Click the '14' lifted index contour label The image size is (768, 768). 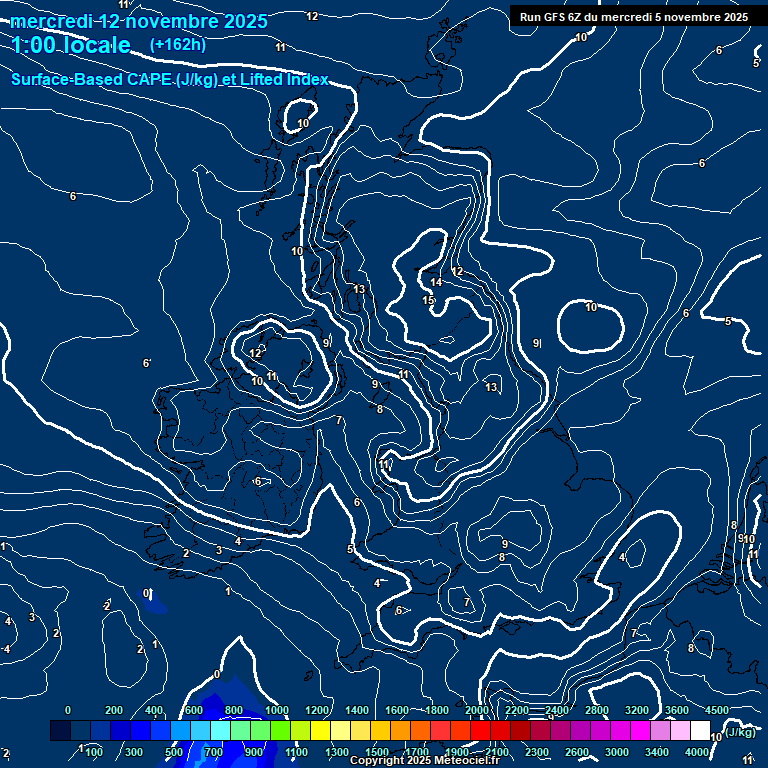436,282
